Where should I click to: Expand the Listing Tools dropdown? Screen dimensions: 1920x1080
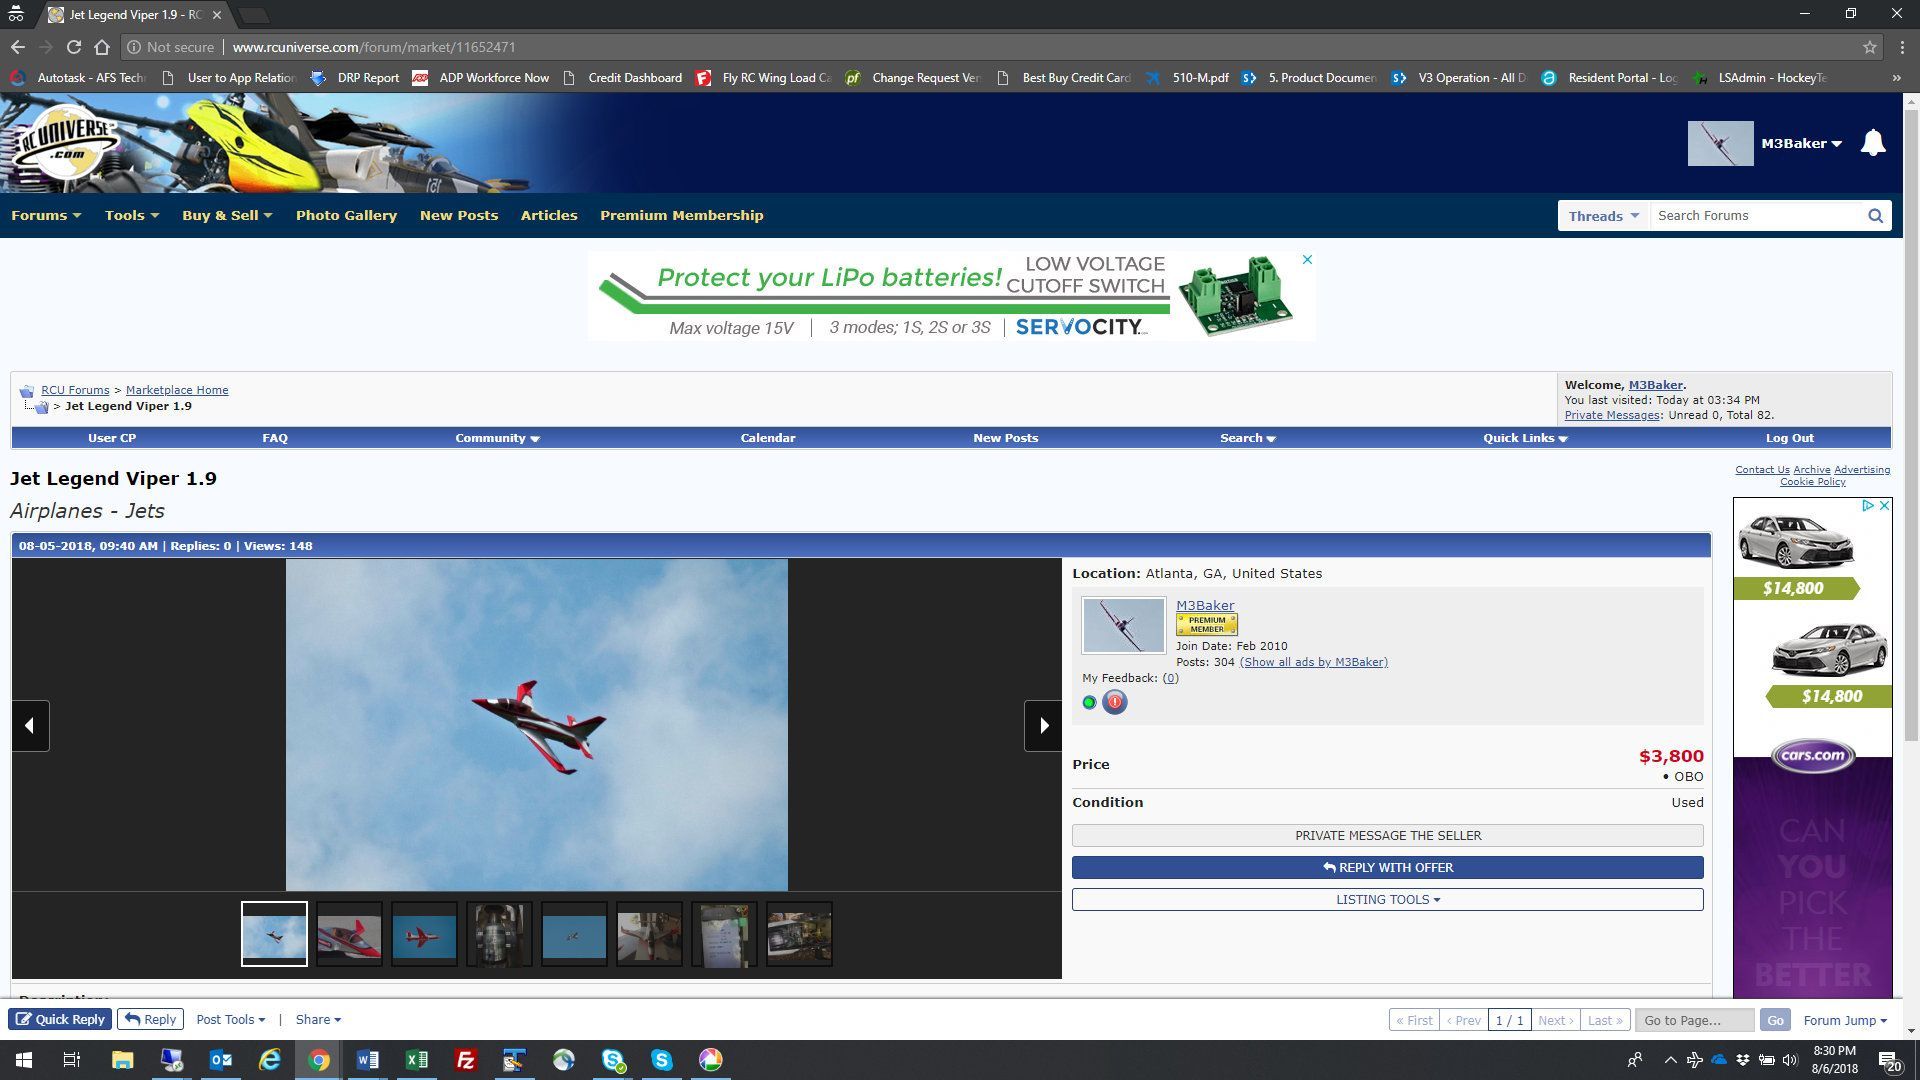click(x=1387, y=899)
